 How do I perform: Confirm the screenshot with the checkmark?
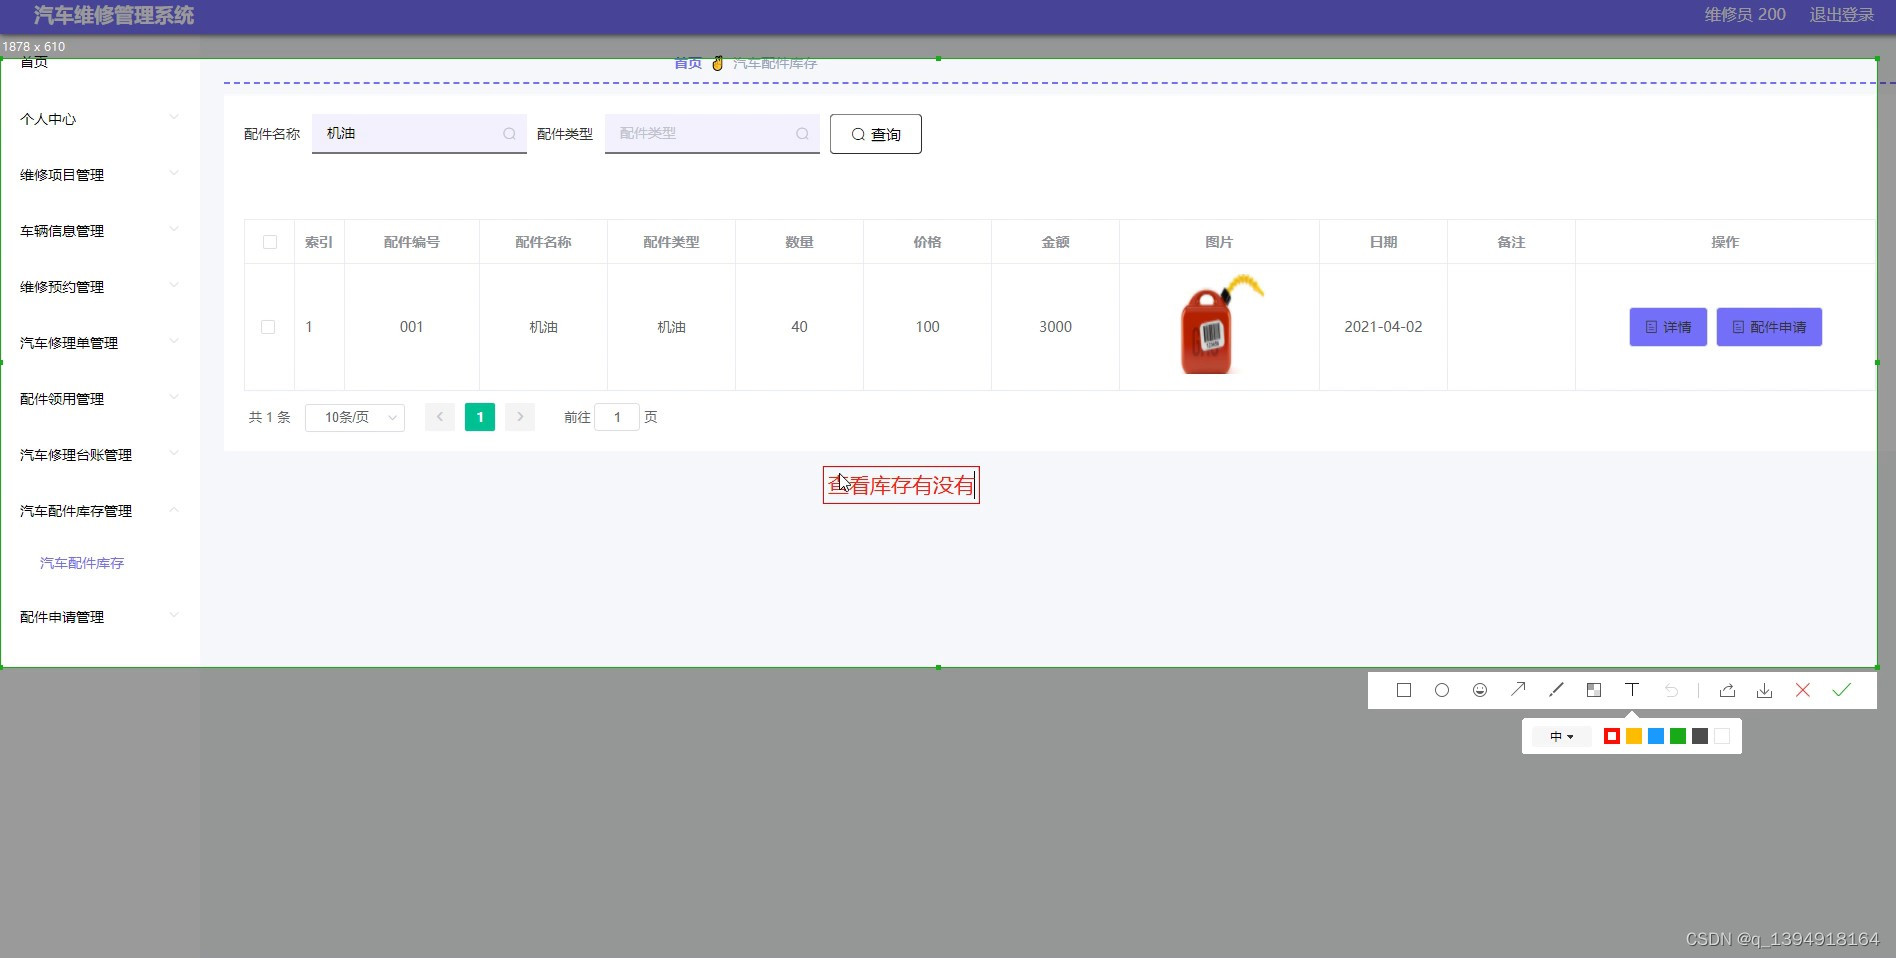point(1843,690)
